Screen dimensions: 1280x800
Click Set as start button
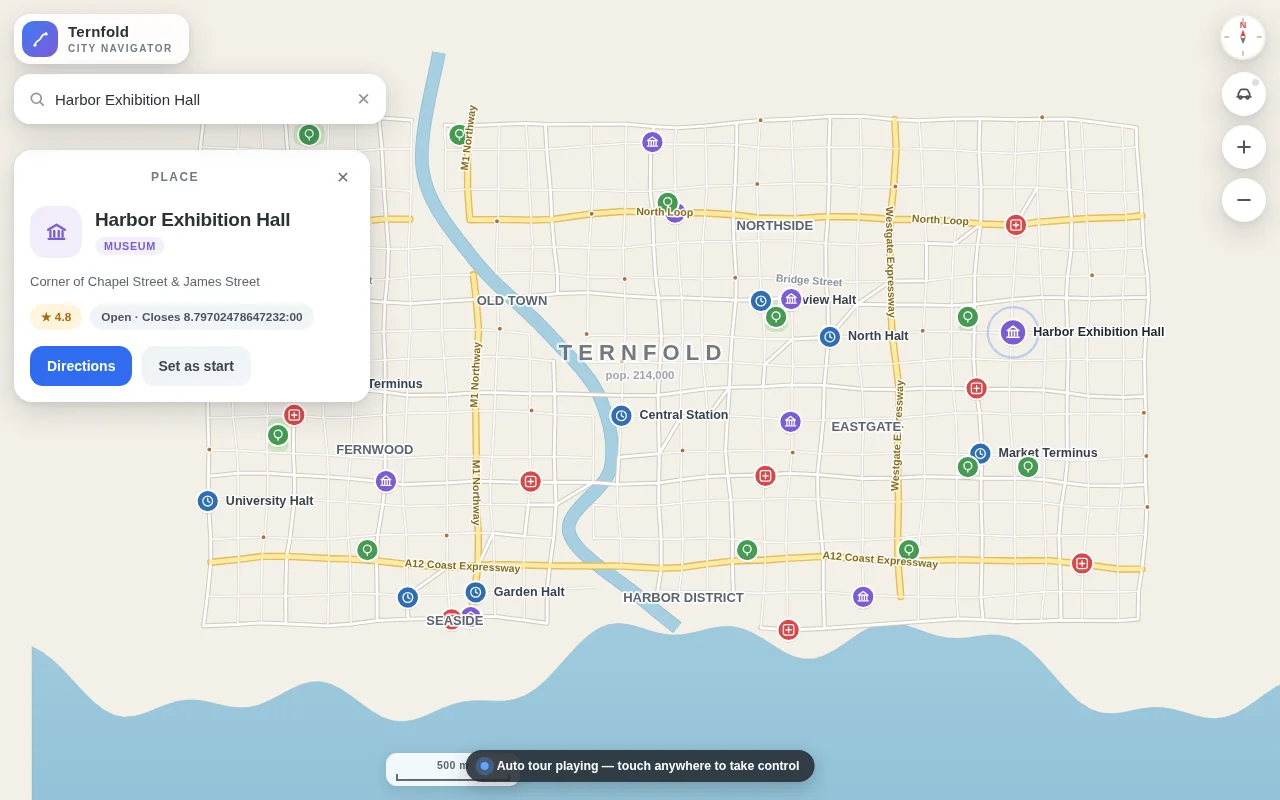coord(196,366)
